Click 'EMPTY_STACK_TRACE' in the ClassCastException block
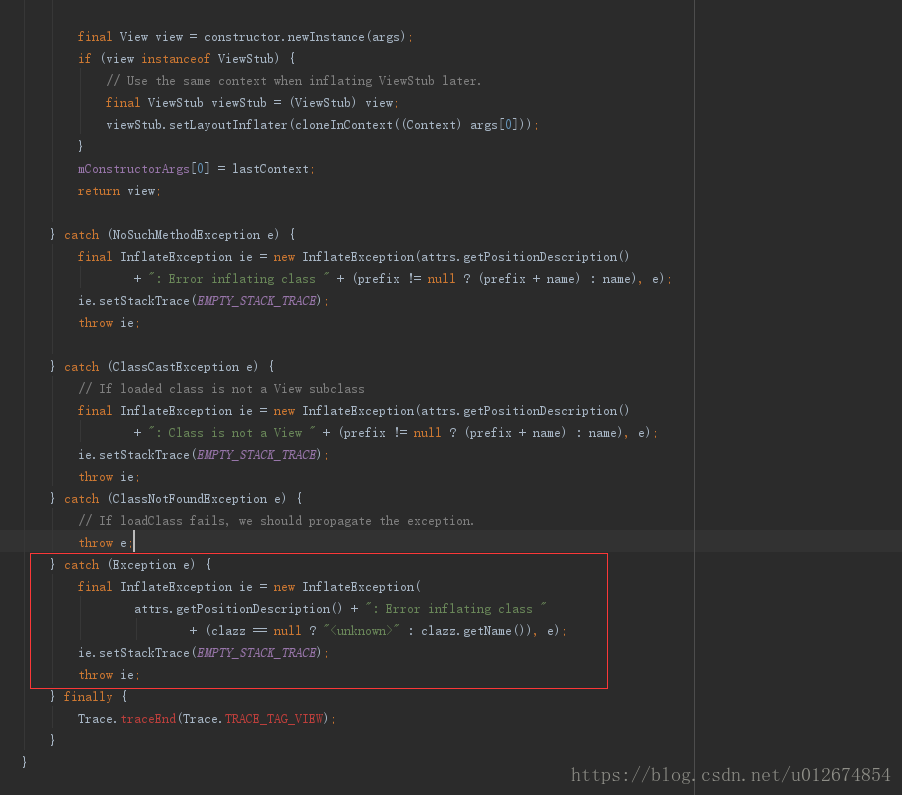 [x=257, y=455]
